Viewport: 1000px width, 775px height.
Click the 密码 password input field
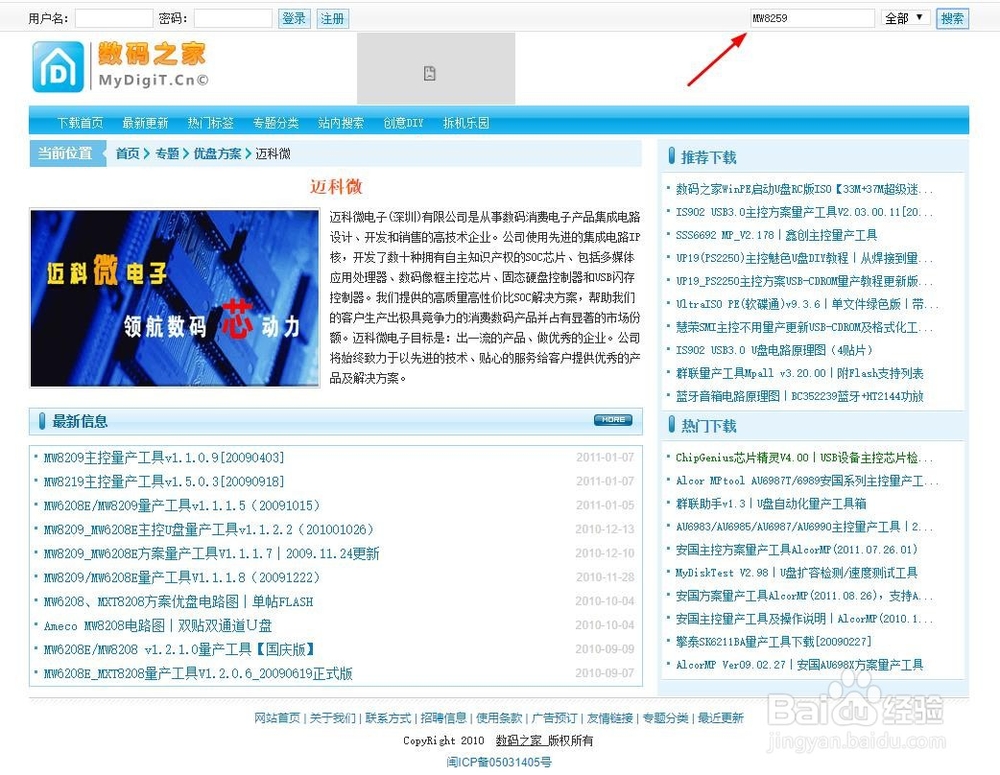click(233, 18)
